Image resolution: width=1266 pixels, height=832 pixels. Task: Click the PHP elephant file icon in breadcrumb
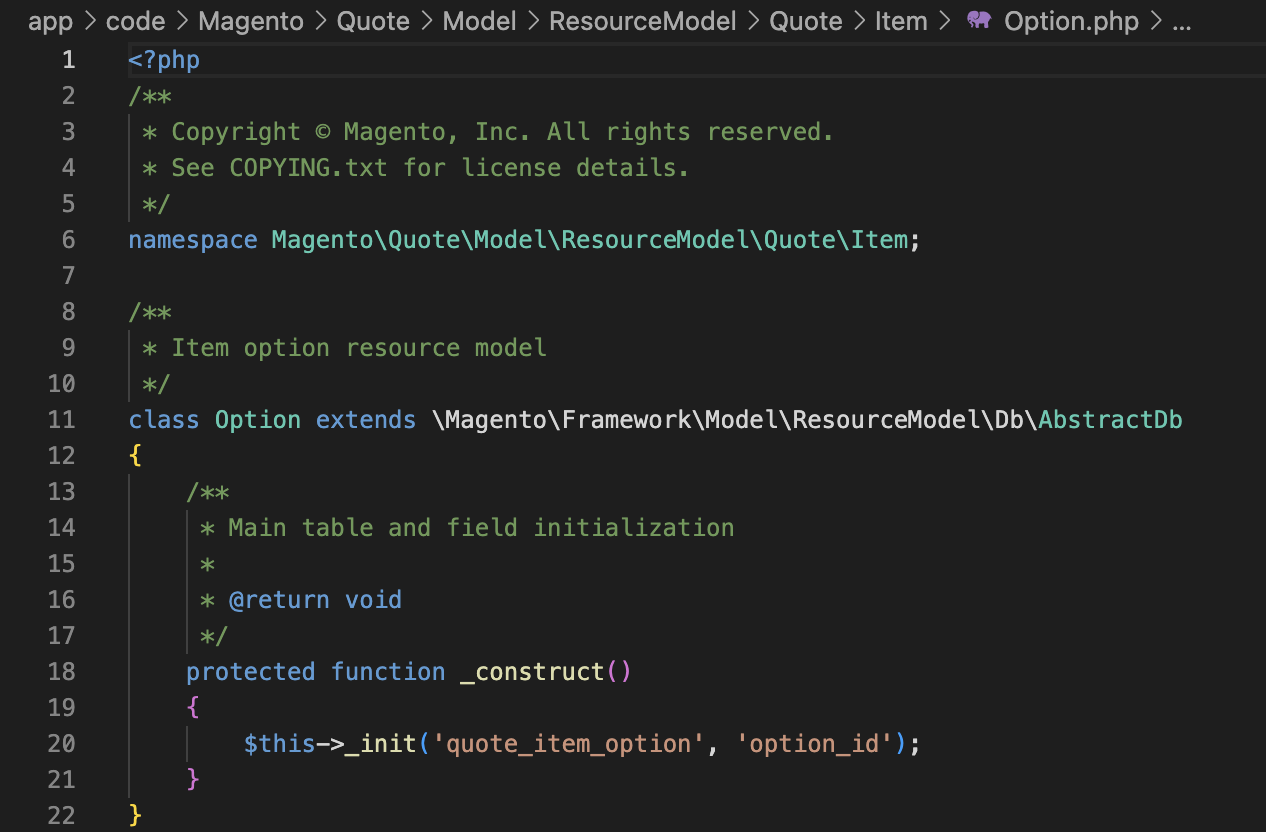[979, 21]
